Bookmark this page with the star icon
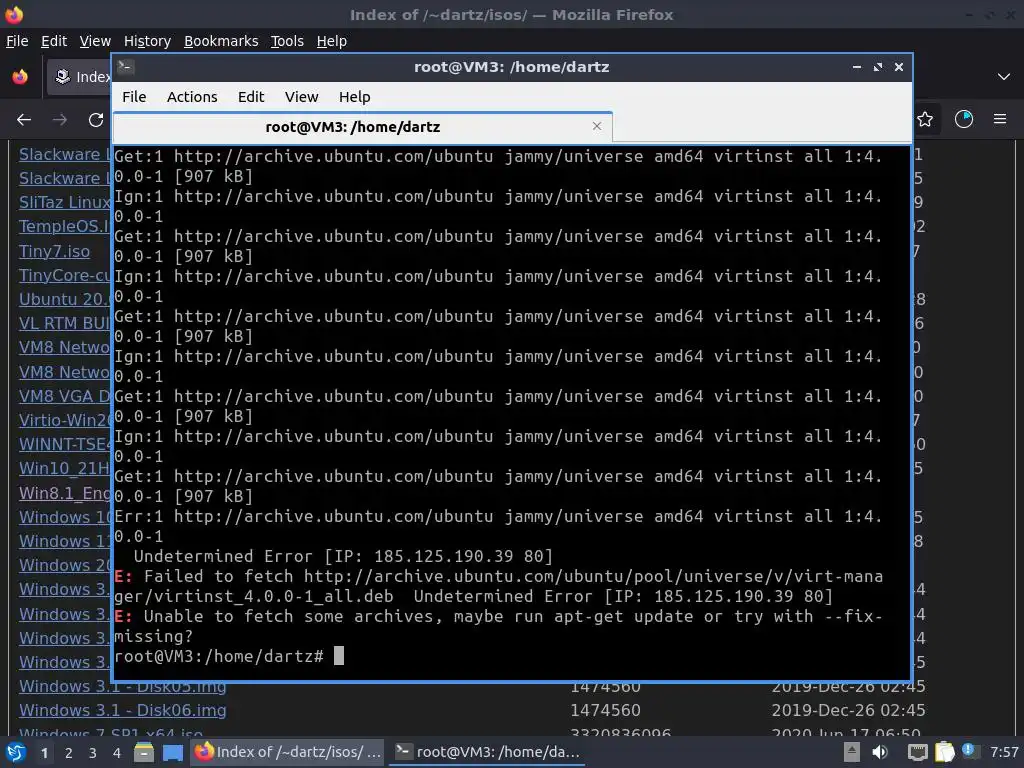This screenshot has width=1024, height=768. 925,120
